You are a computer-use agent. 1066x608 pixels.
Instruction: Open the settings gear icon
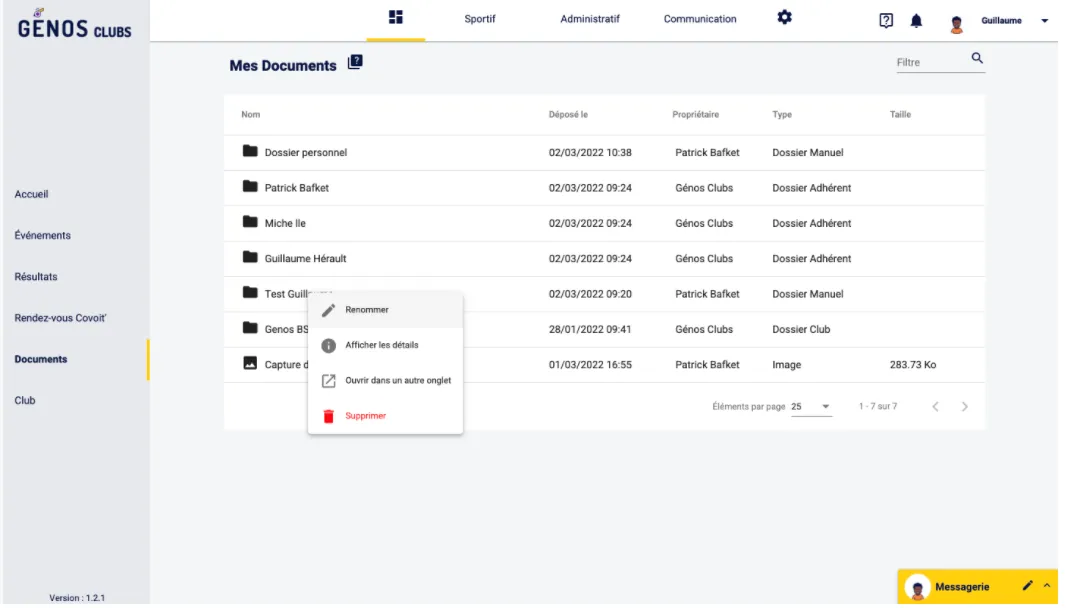click(x=785, y=18)
